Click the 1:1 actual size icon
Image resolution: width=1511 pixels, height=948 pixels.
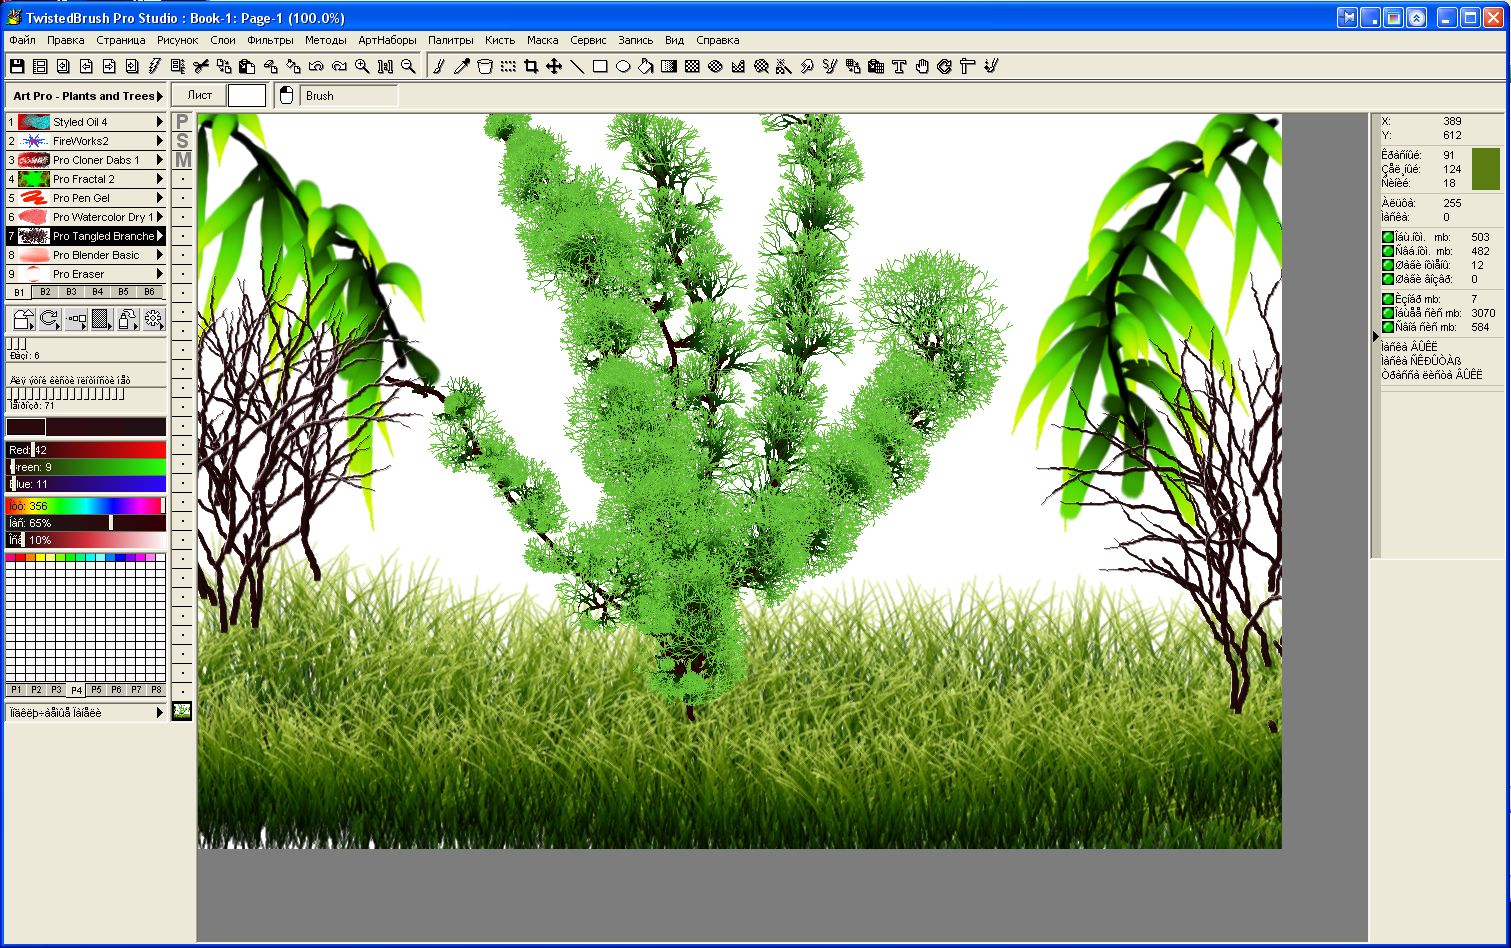pyautogui.click(x=385, y=66)
